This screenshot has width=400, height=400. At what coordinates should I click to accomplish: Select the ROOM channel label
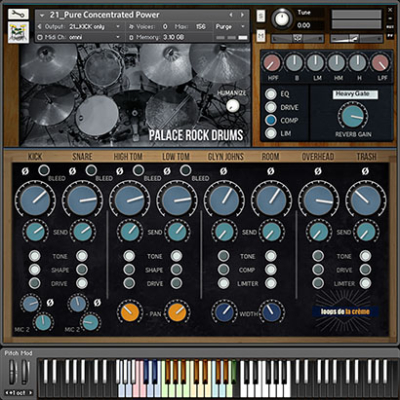click(270, 157)
